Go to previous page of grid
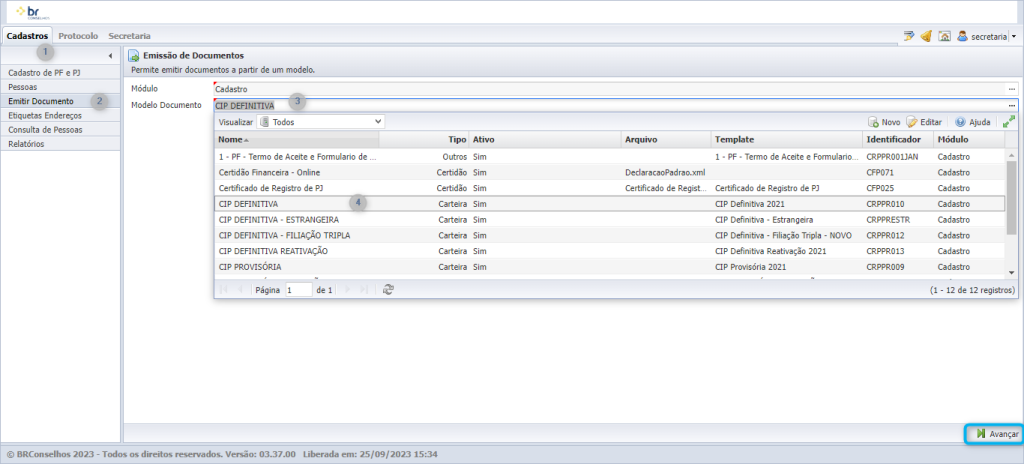This screenshot has height=464, width=1024. pyautogui.click(x=240, y=290)
